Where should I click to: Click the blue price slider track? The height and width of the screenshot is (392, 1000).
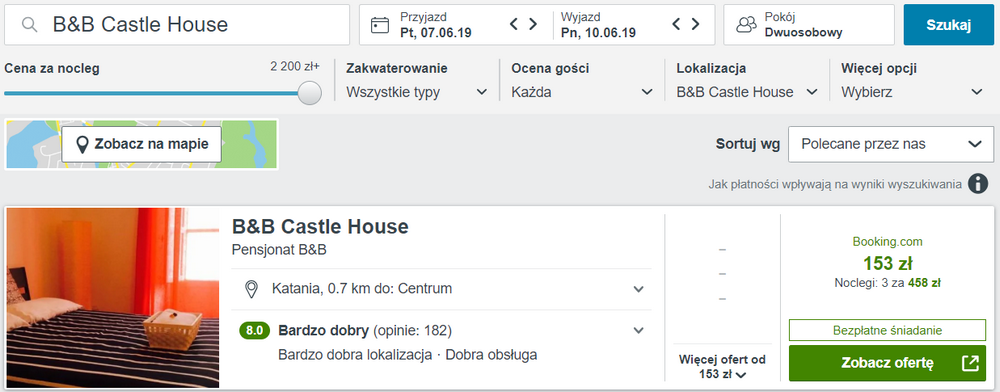(x=152, y=93)
